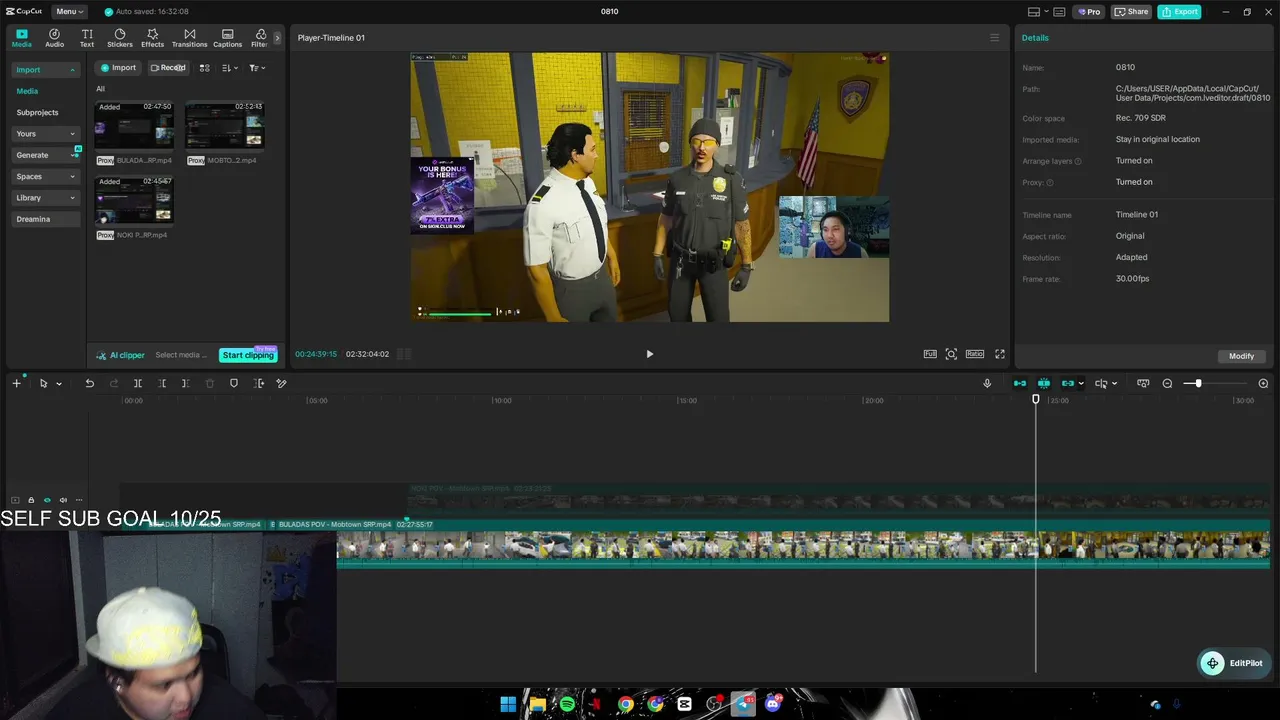
Task: Play the preview video
Action: [x=649, y=354]
